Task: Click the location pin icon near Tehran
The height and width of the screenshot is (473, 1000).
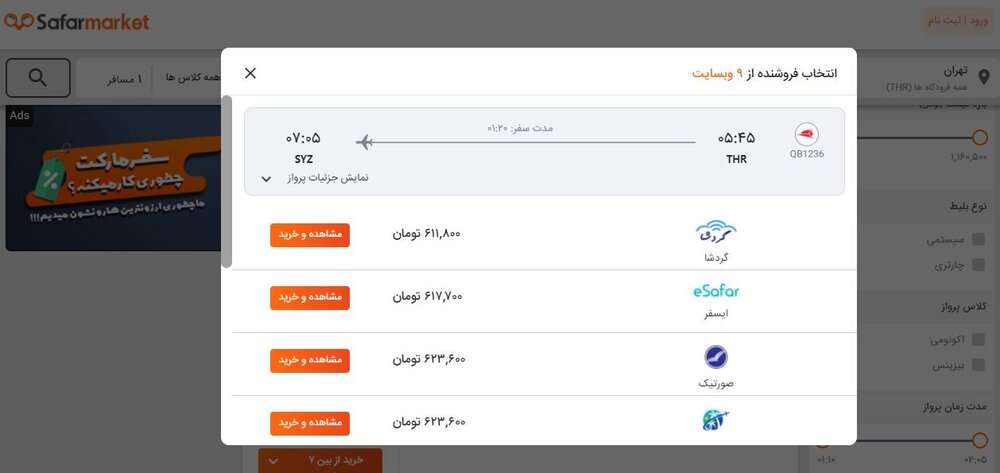Action: click(984, 78)
